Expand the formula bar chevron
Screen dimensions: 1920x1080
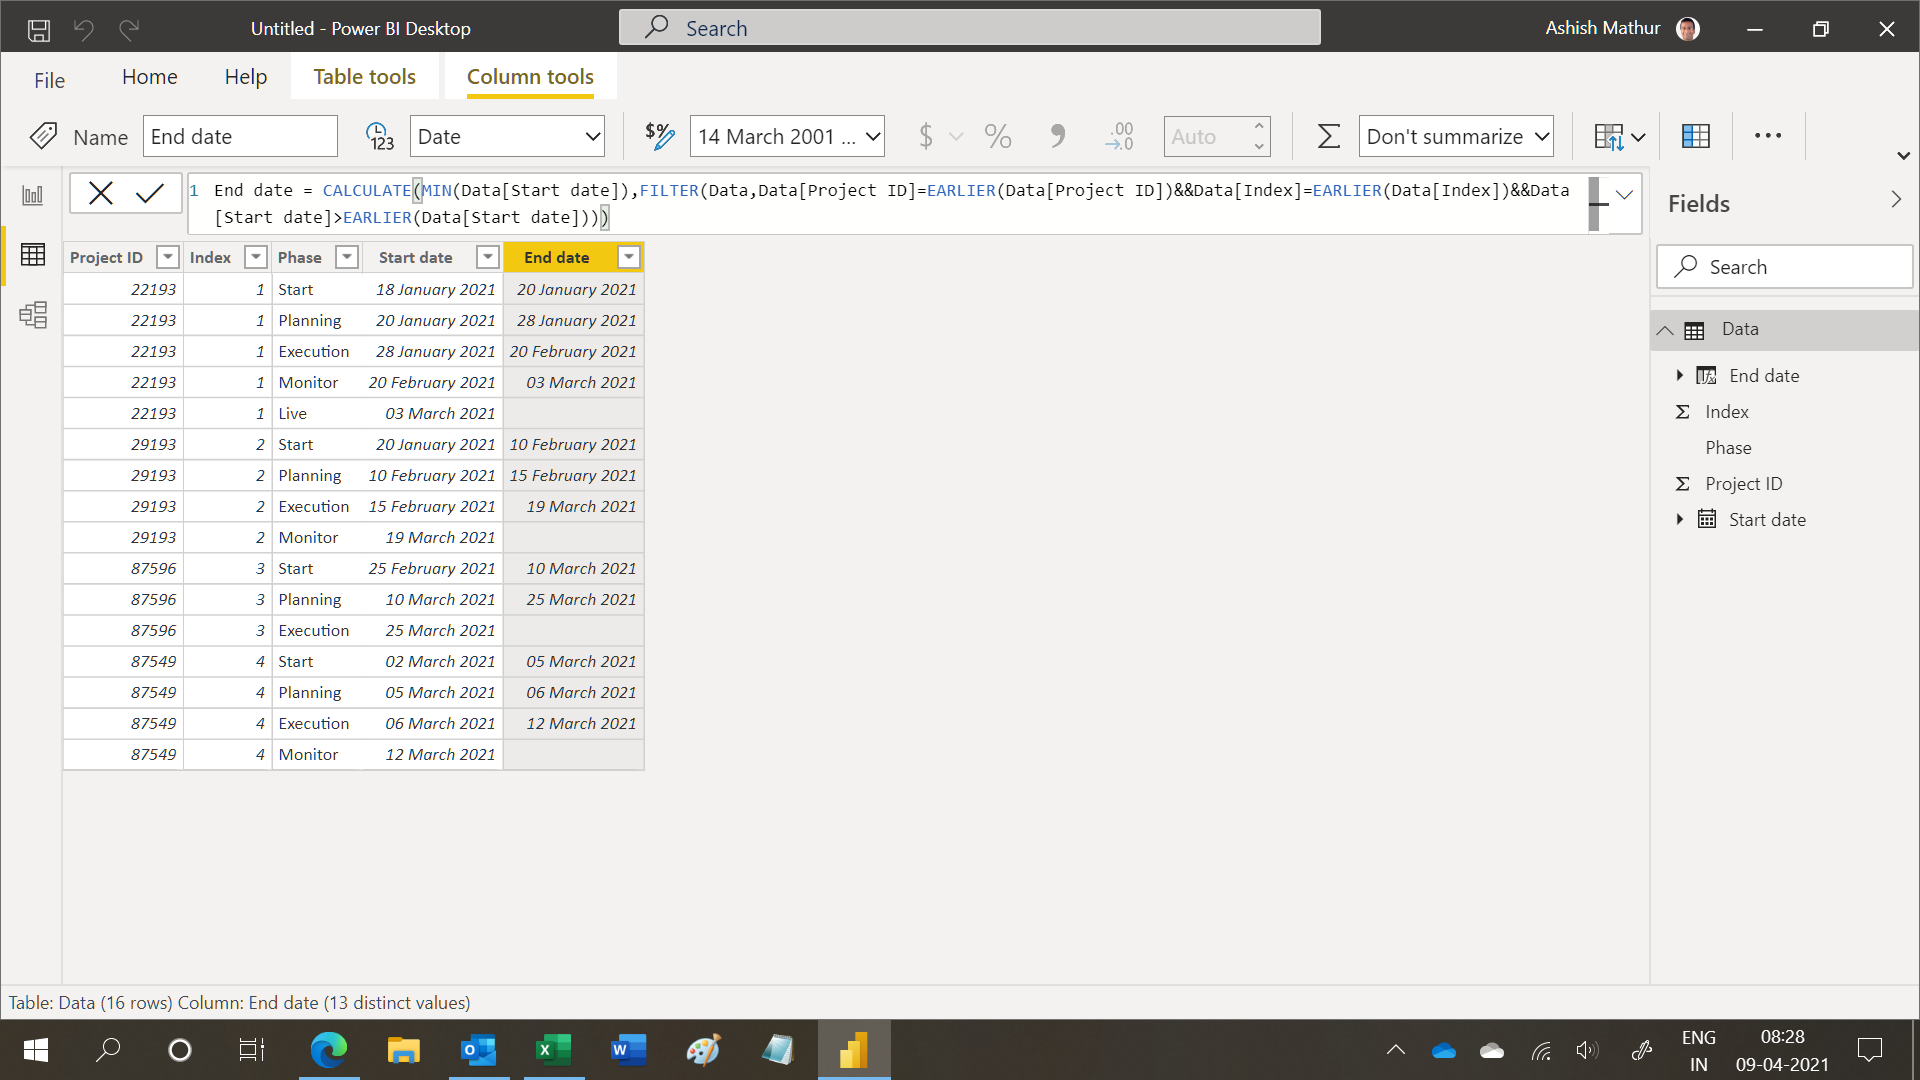coord(1624,195)
